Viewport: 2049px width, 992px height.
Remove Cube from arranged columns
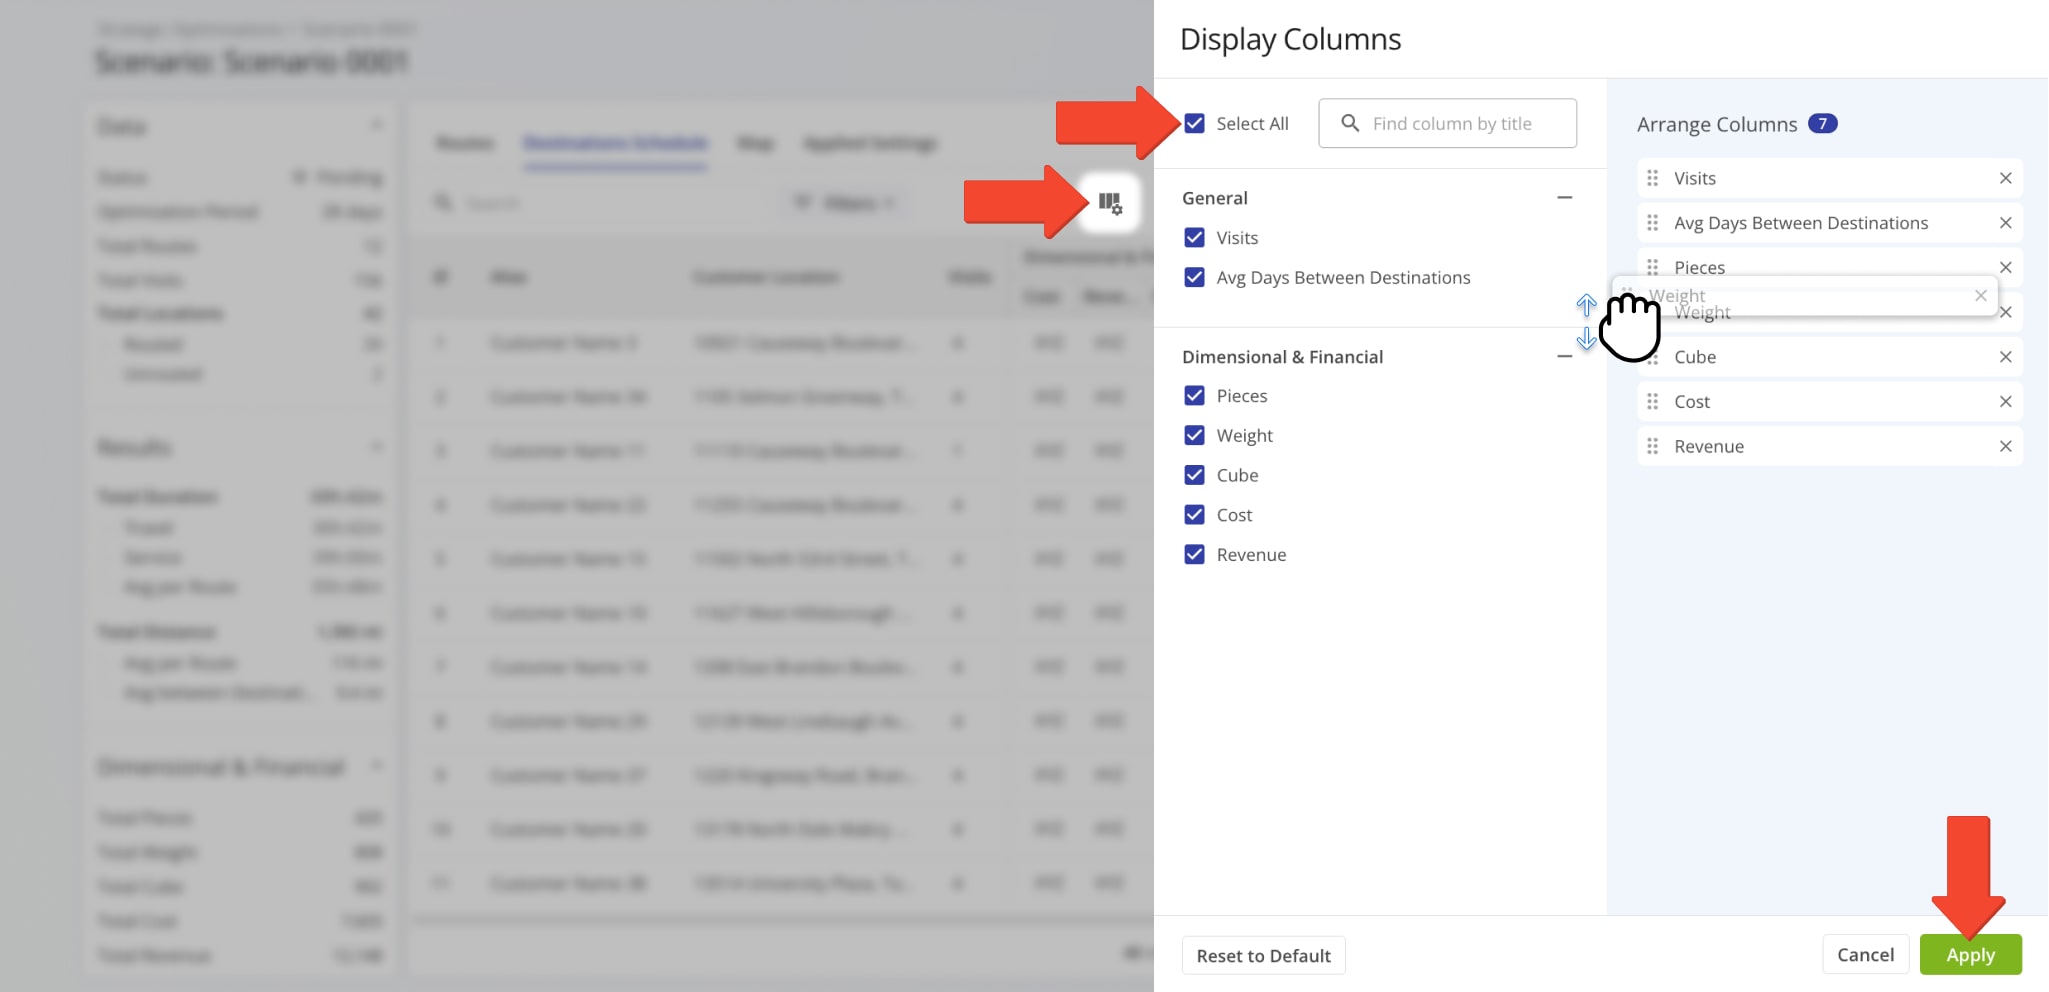click(x=2005, y=357)
